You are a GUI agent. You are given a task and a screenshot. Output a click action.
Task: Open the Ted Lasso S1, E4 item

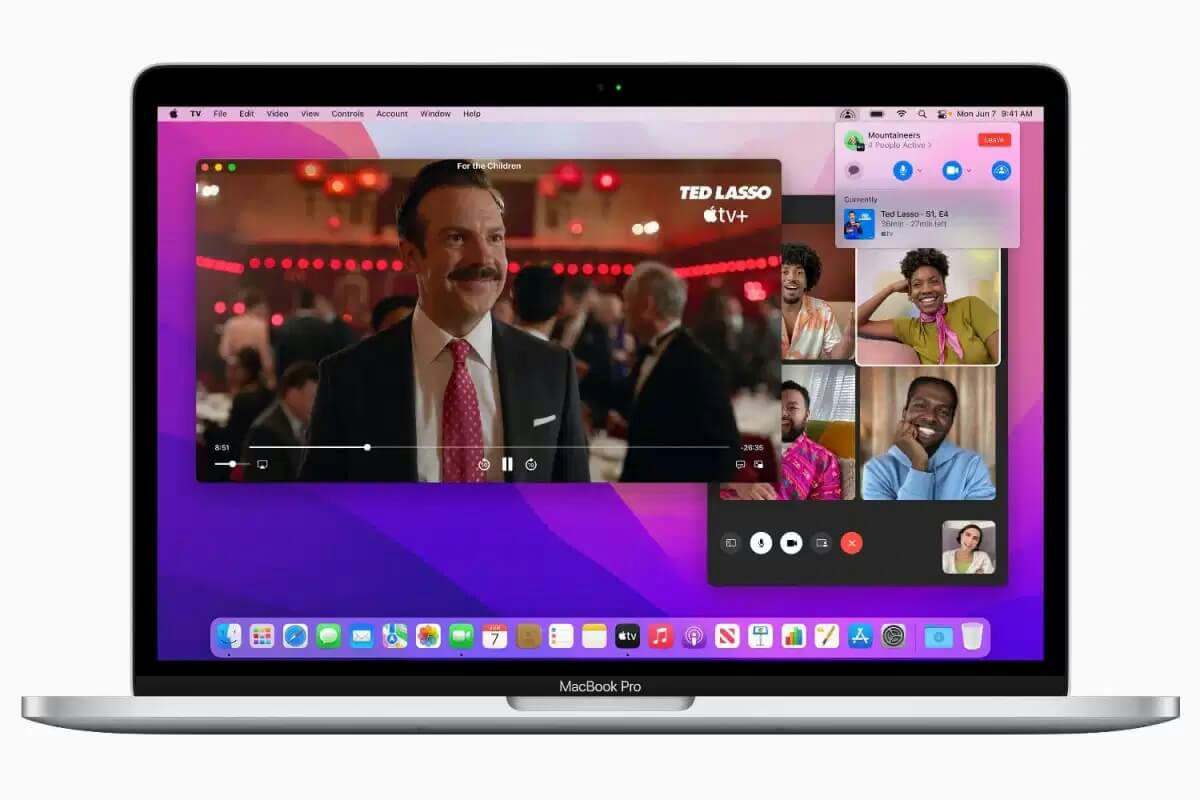point(927,223)
